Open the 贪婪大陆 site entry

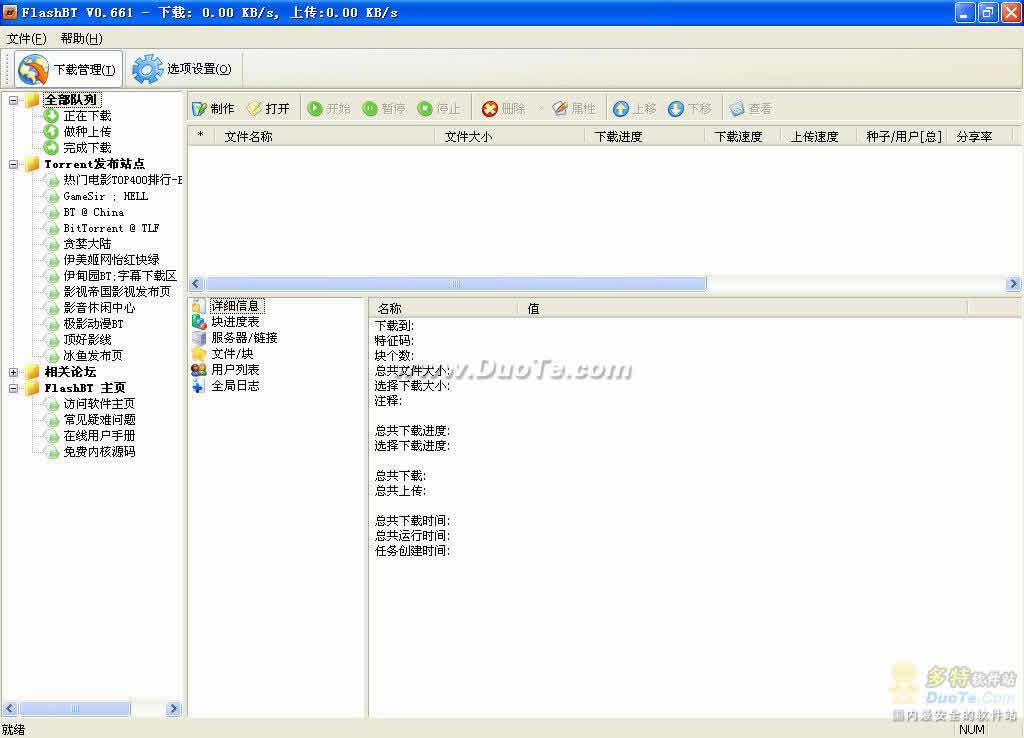[88, 244]
